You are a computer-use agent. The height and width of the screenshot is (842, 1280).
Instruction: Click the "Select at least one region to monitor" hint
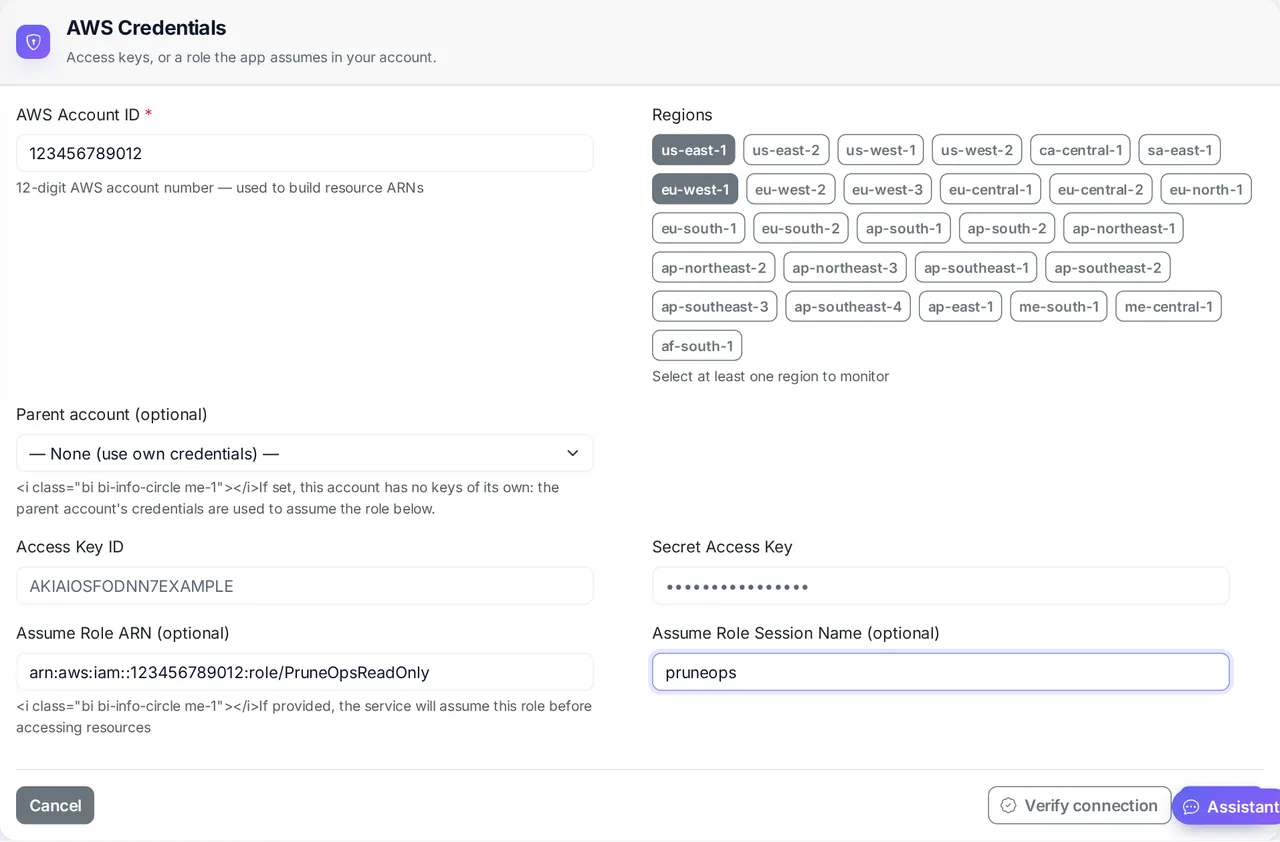click(770, 377)
